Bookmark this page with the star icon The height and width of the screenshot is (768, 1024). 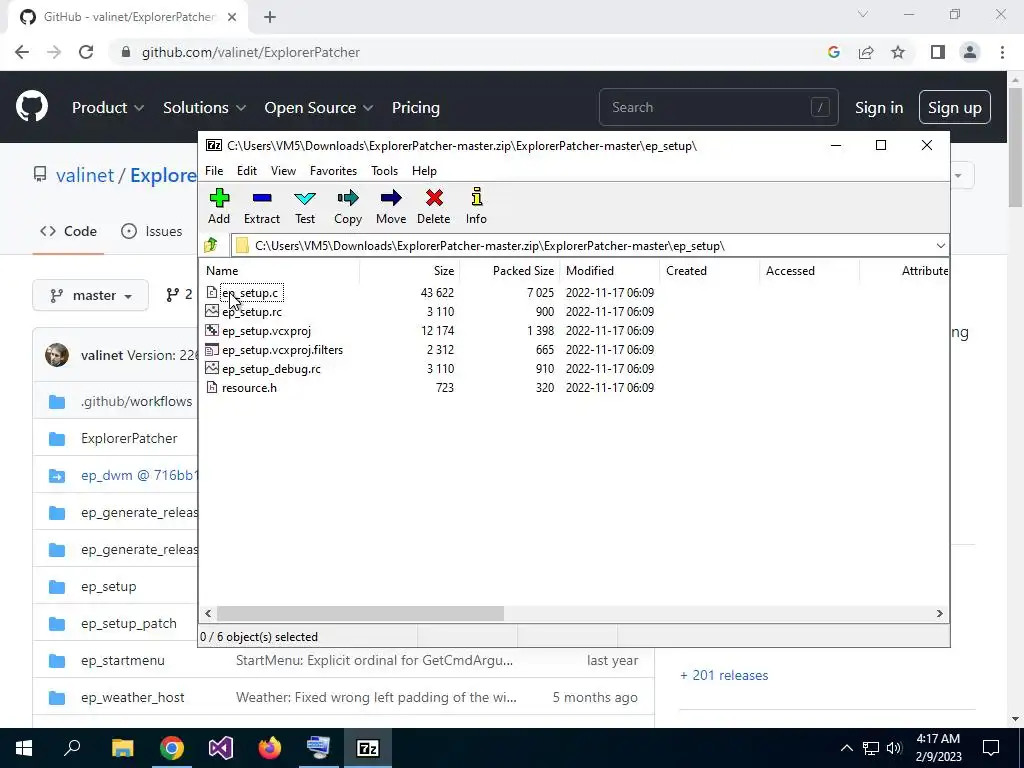coord(898,52)
